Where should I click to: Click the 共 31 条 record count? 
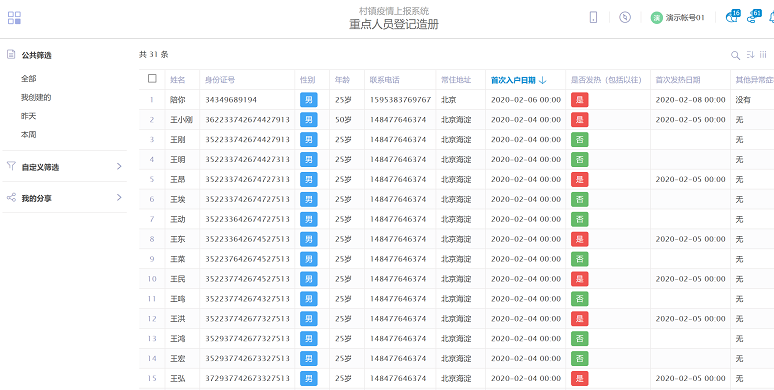[x=154, y=54]
